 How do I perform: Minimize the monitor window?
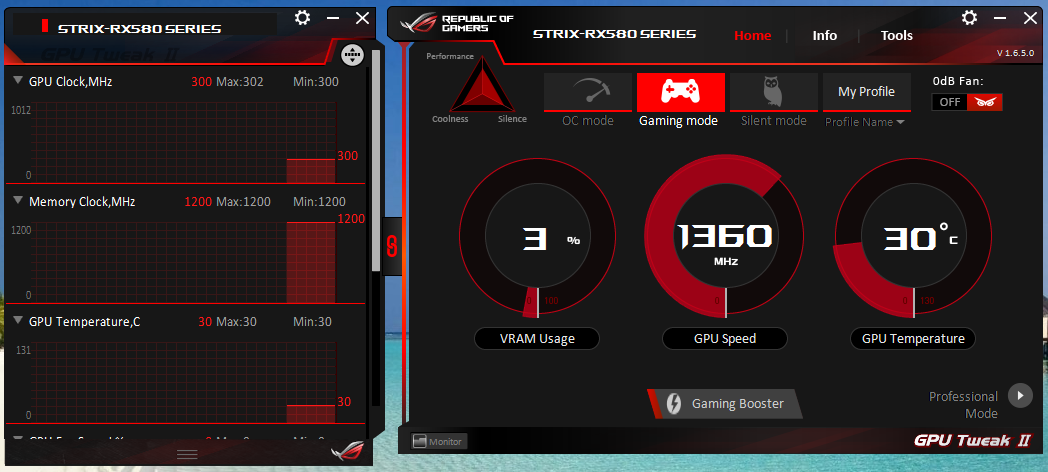pos(333,19)
